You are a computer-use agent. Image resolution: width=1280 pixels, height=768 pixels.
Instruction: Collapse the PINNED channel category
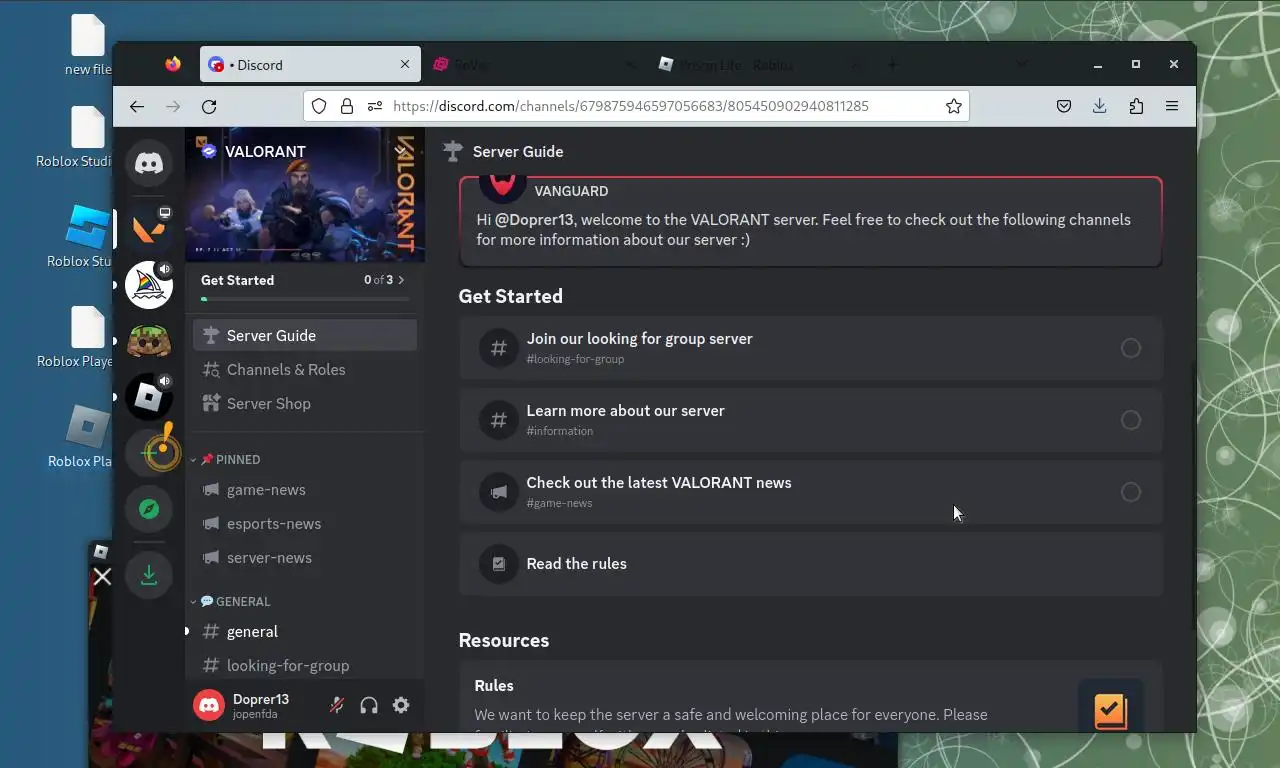231,459
